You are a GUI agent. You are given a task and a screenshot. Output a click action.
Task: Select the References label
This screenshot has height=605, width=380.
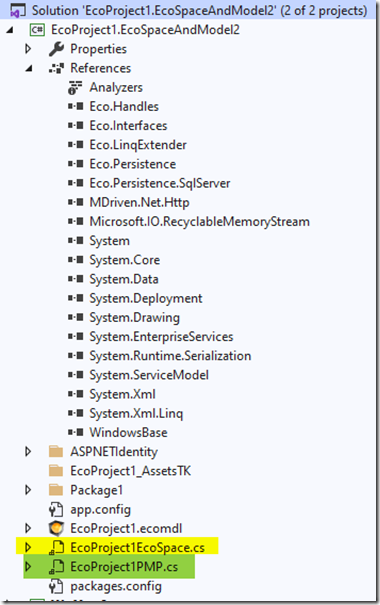click(101, 68)
